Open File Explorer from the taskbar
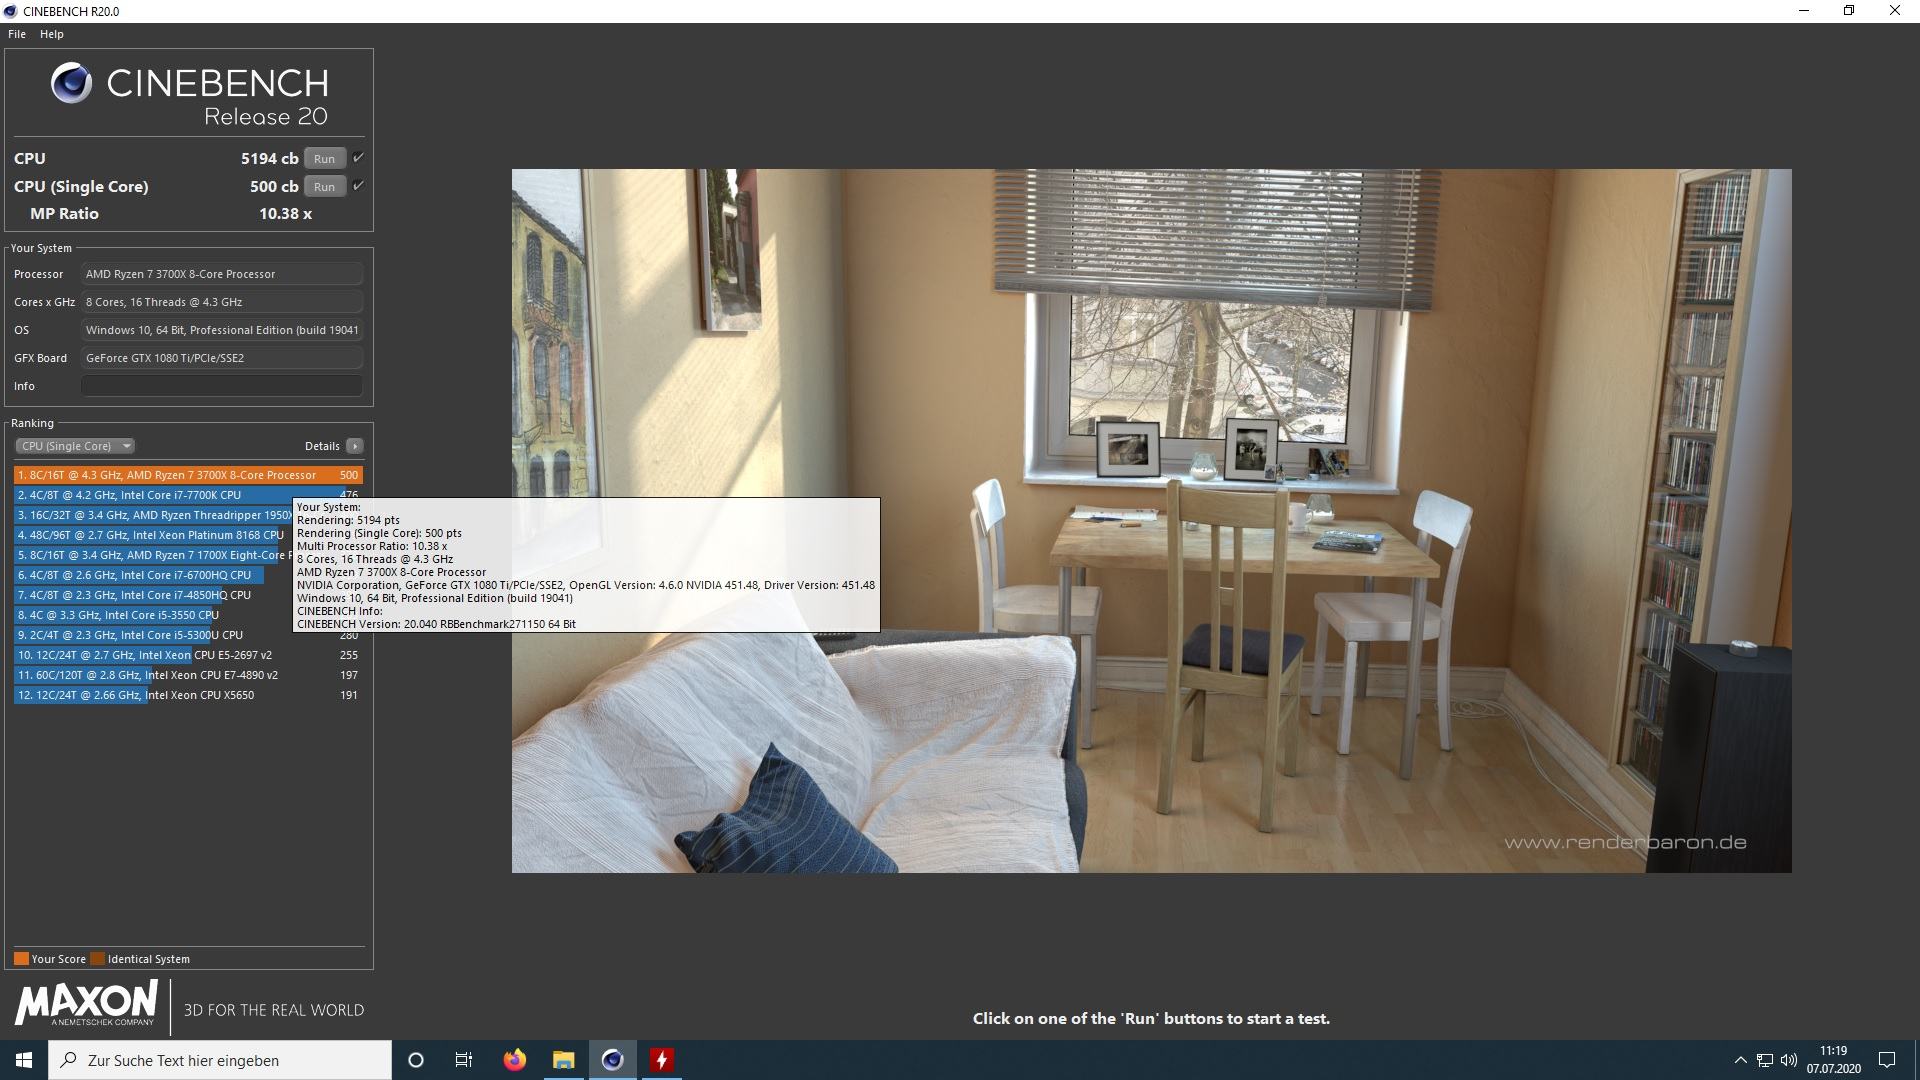The image size is (1920, 1080). coord(563,1060)
